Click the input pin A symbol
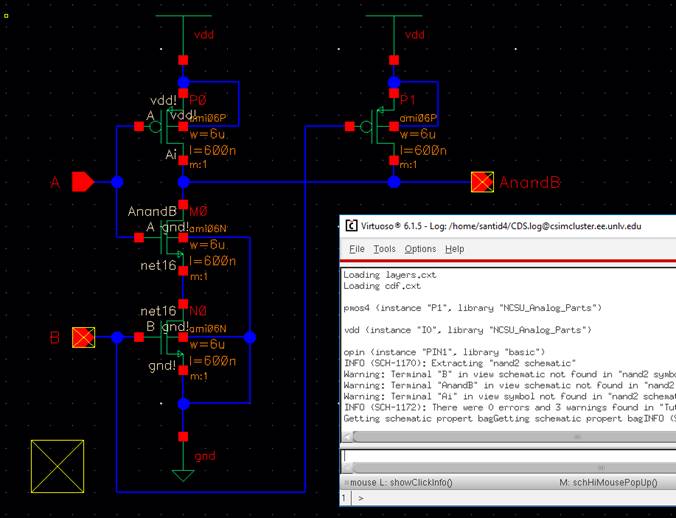The height and width of the screenshot is (518, 676). point(83,182)
